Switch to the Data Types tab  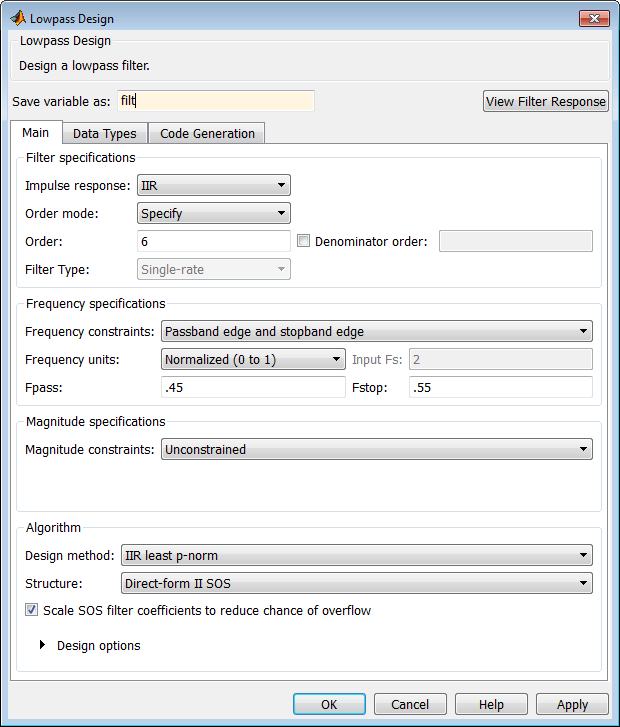(105, 133)
